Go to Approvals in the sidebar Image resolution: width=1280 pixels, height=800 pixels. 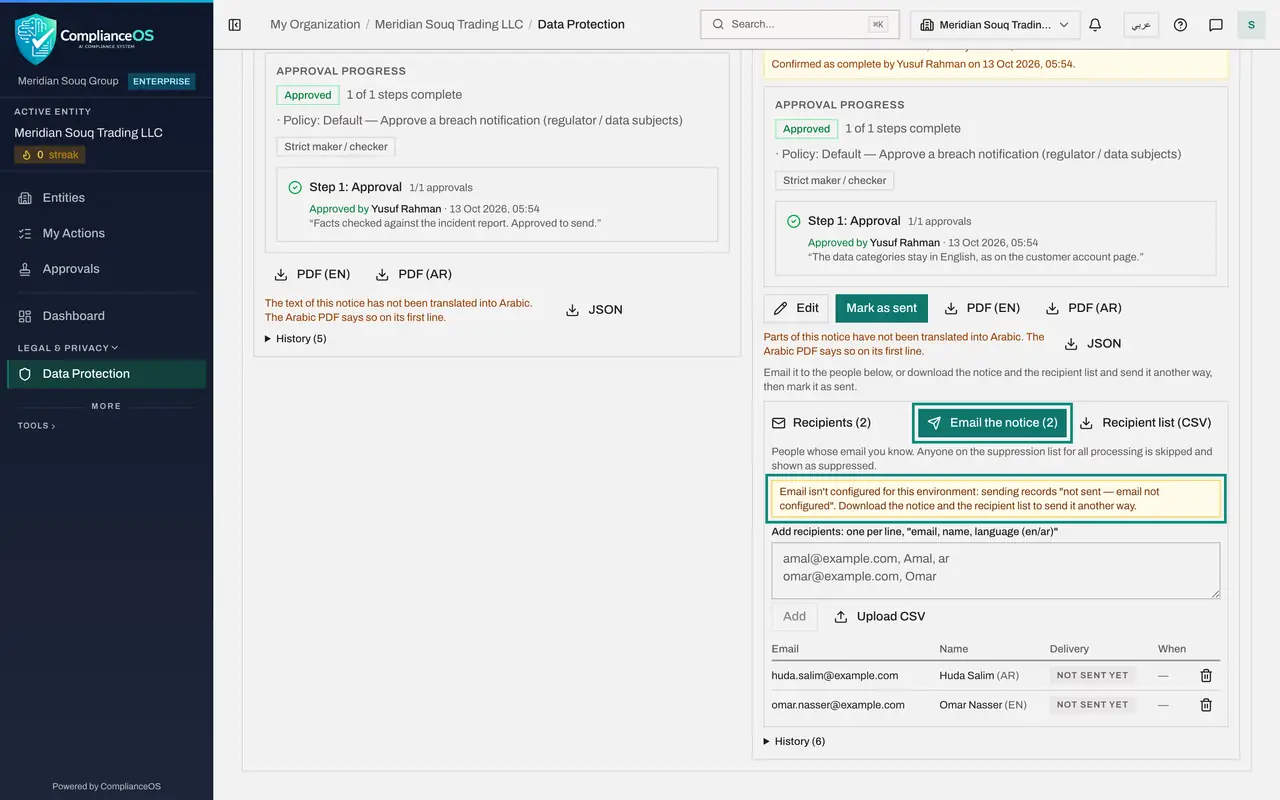[x=106, y=269]
